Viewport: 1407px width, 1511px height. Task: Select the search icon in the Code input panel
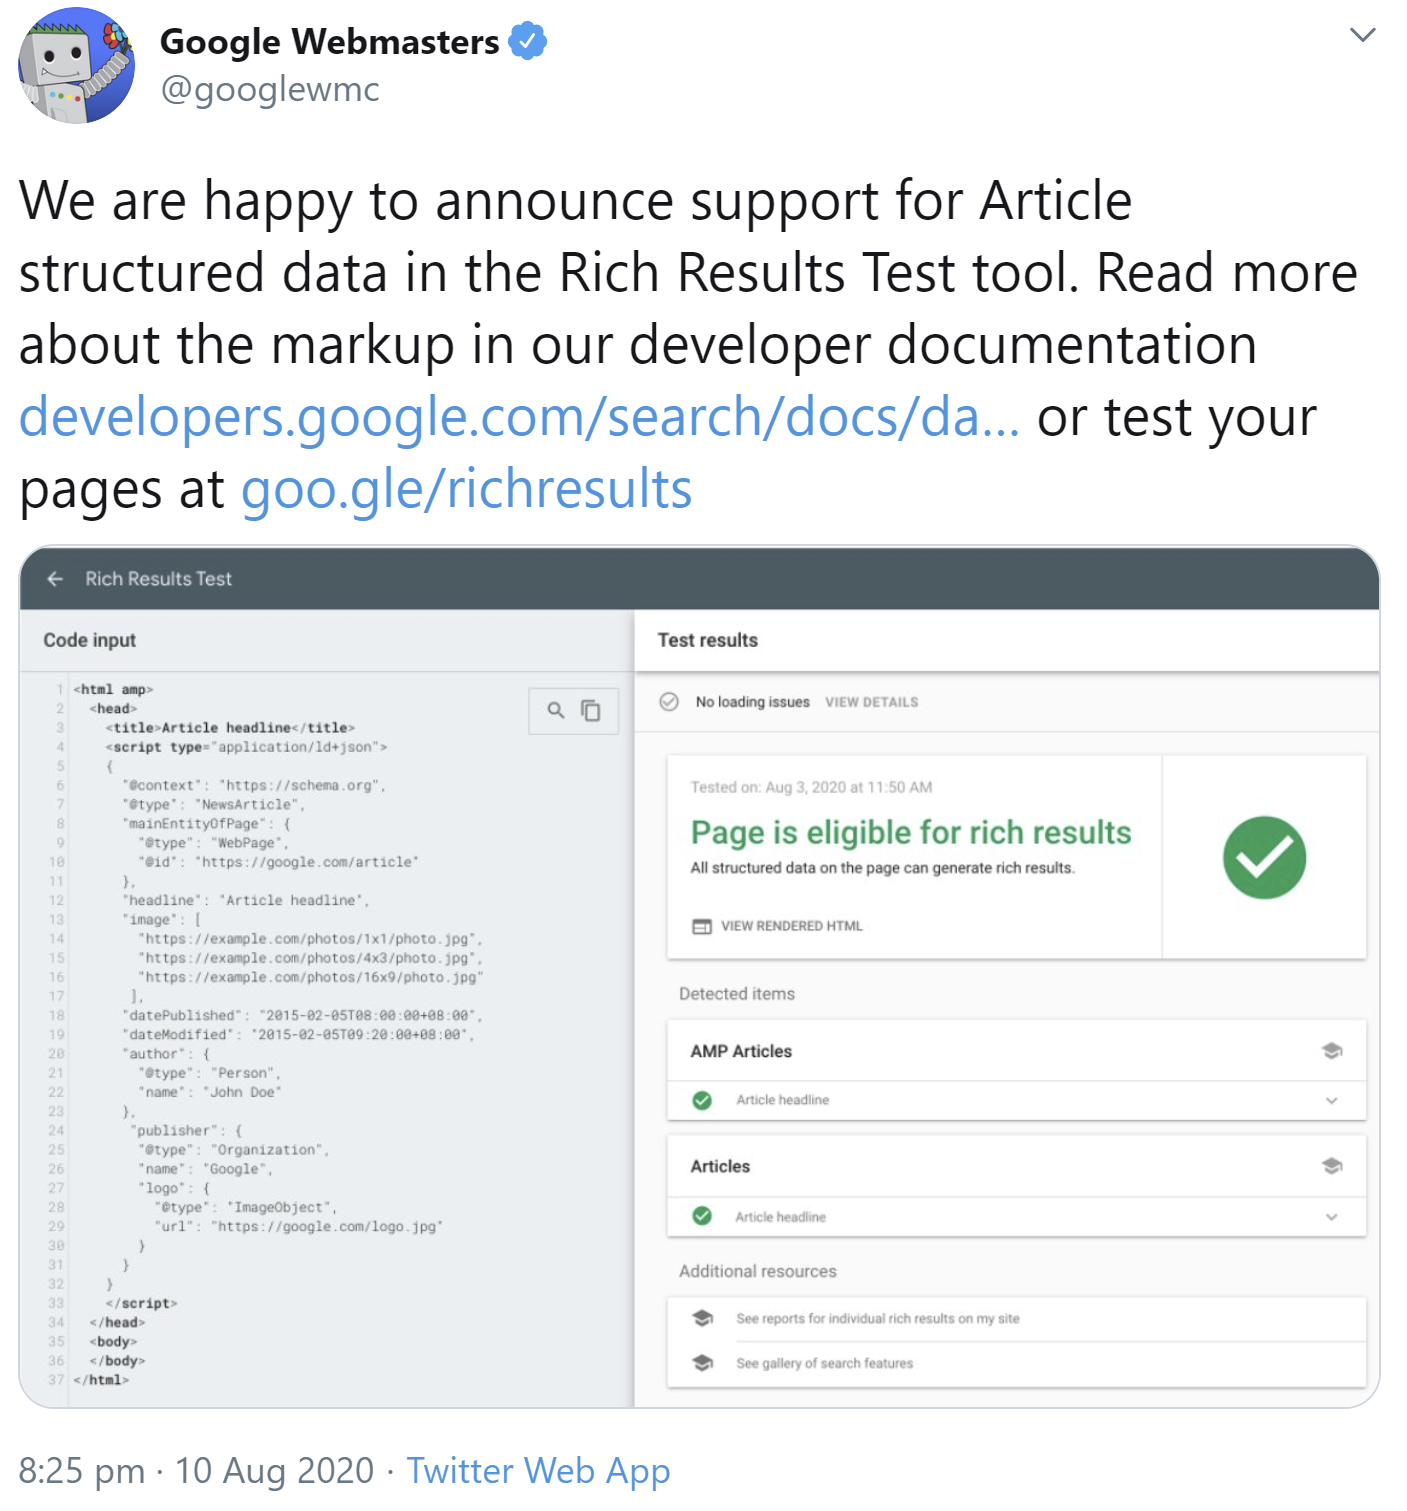554,710
